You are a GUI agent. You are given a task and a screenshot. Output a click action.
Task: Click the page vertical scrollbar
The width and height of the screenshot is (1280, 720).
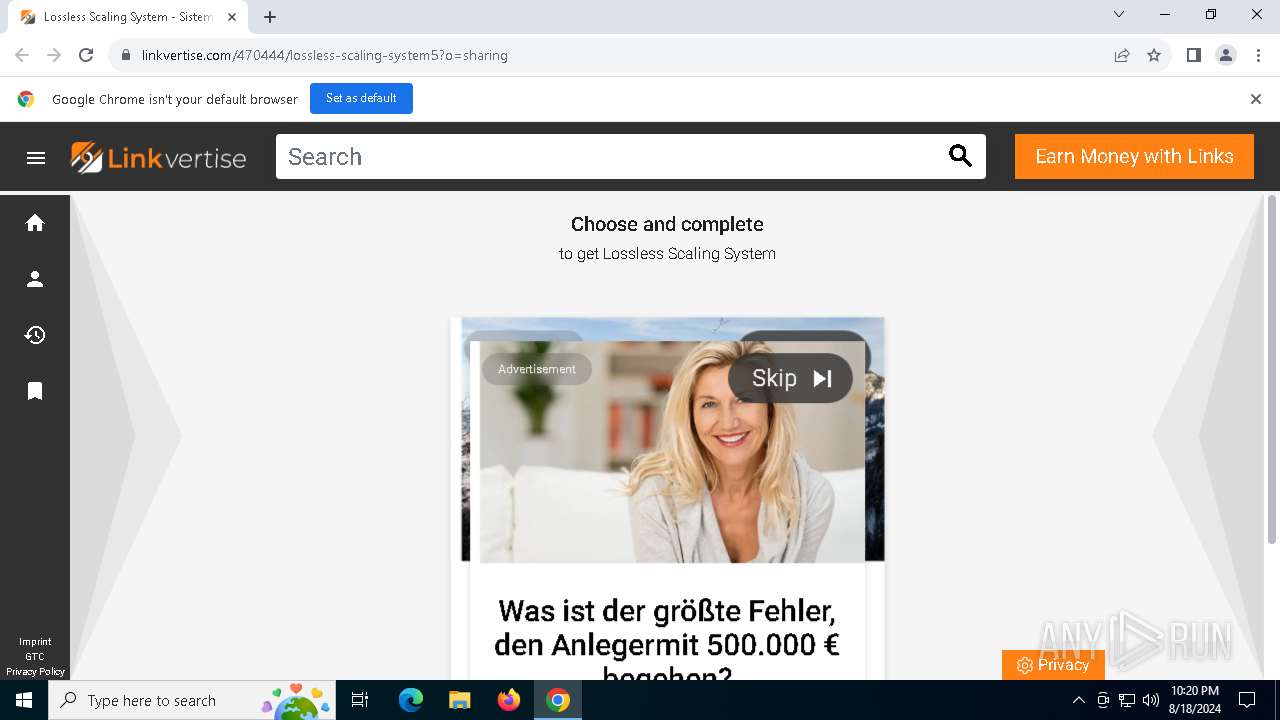[x=1272, y=370]
